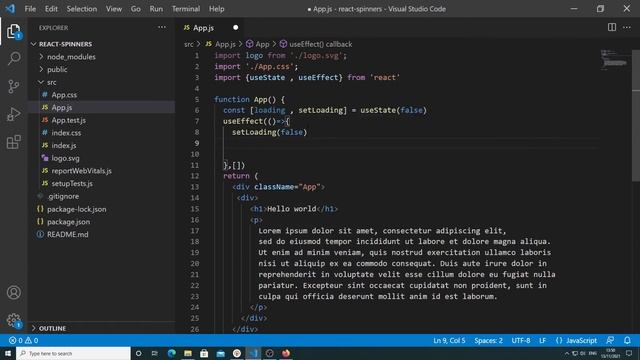Launch Microsoft Edge from the taskbar
Viewport: 640px width, 360px height.
(171, 353)
